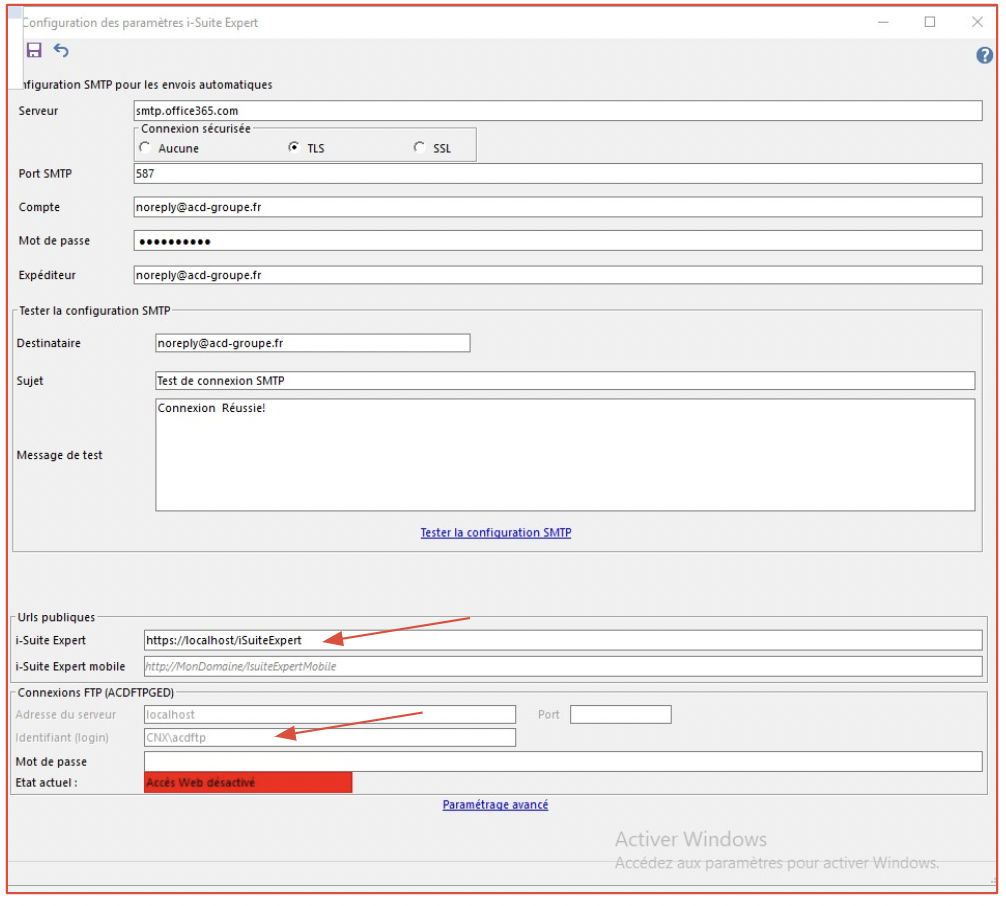The image size is (1006, 906).
Task: Click the red Accès Web désactivé status
Action: click(248, 782)
